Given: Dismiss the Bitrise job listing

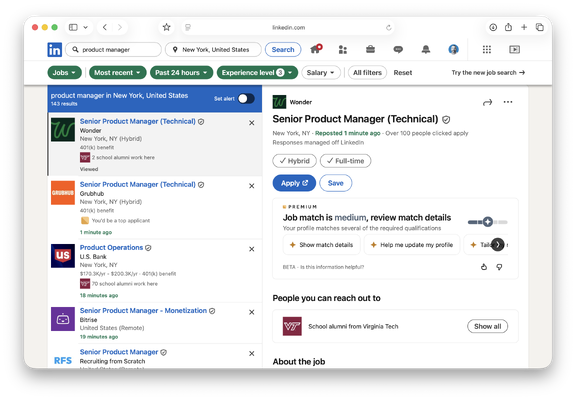Looking at the screenshot, I should pos(252,312).
